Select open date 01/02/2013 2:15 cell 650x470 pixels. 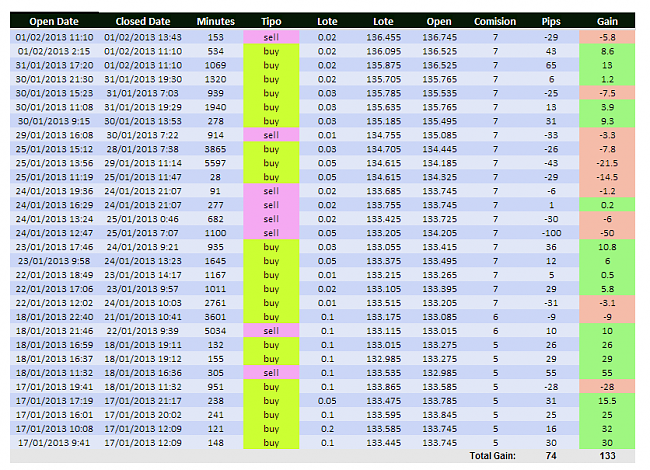tap(55, 50)
